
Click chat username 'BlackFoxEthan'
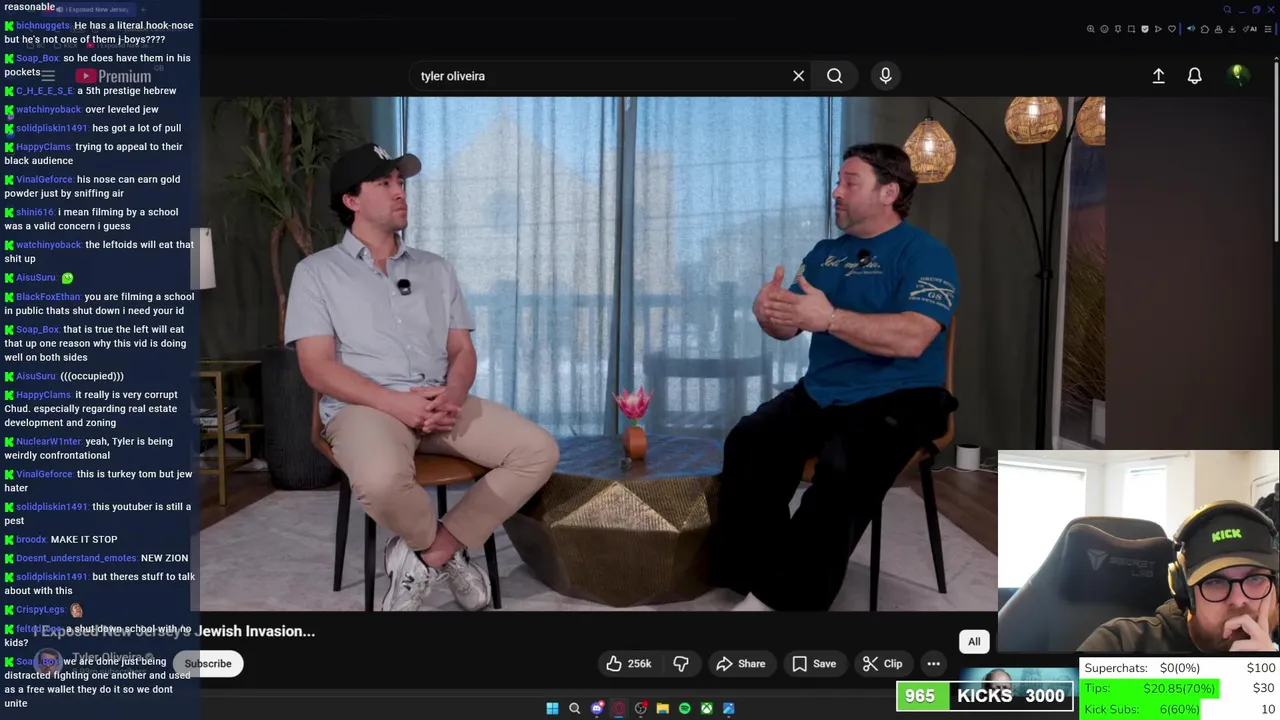pos(48,297)
